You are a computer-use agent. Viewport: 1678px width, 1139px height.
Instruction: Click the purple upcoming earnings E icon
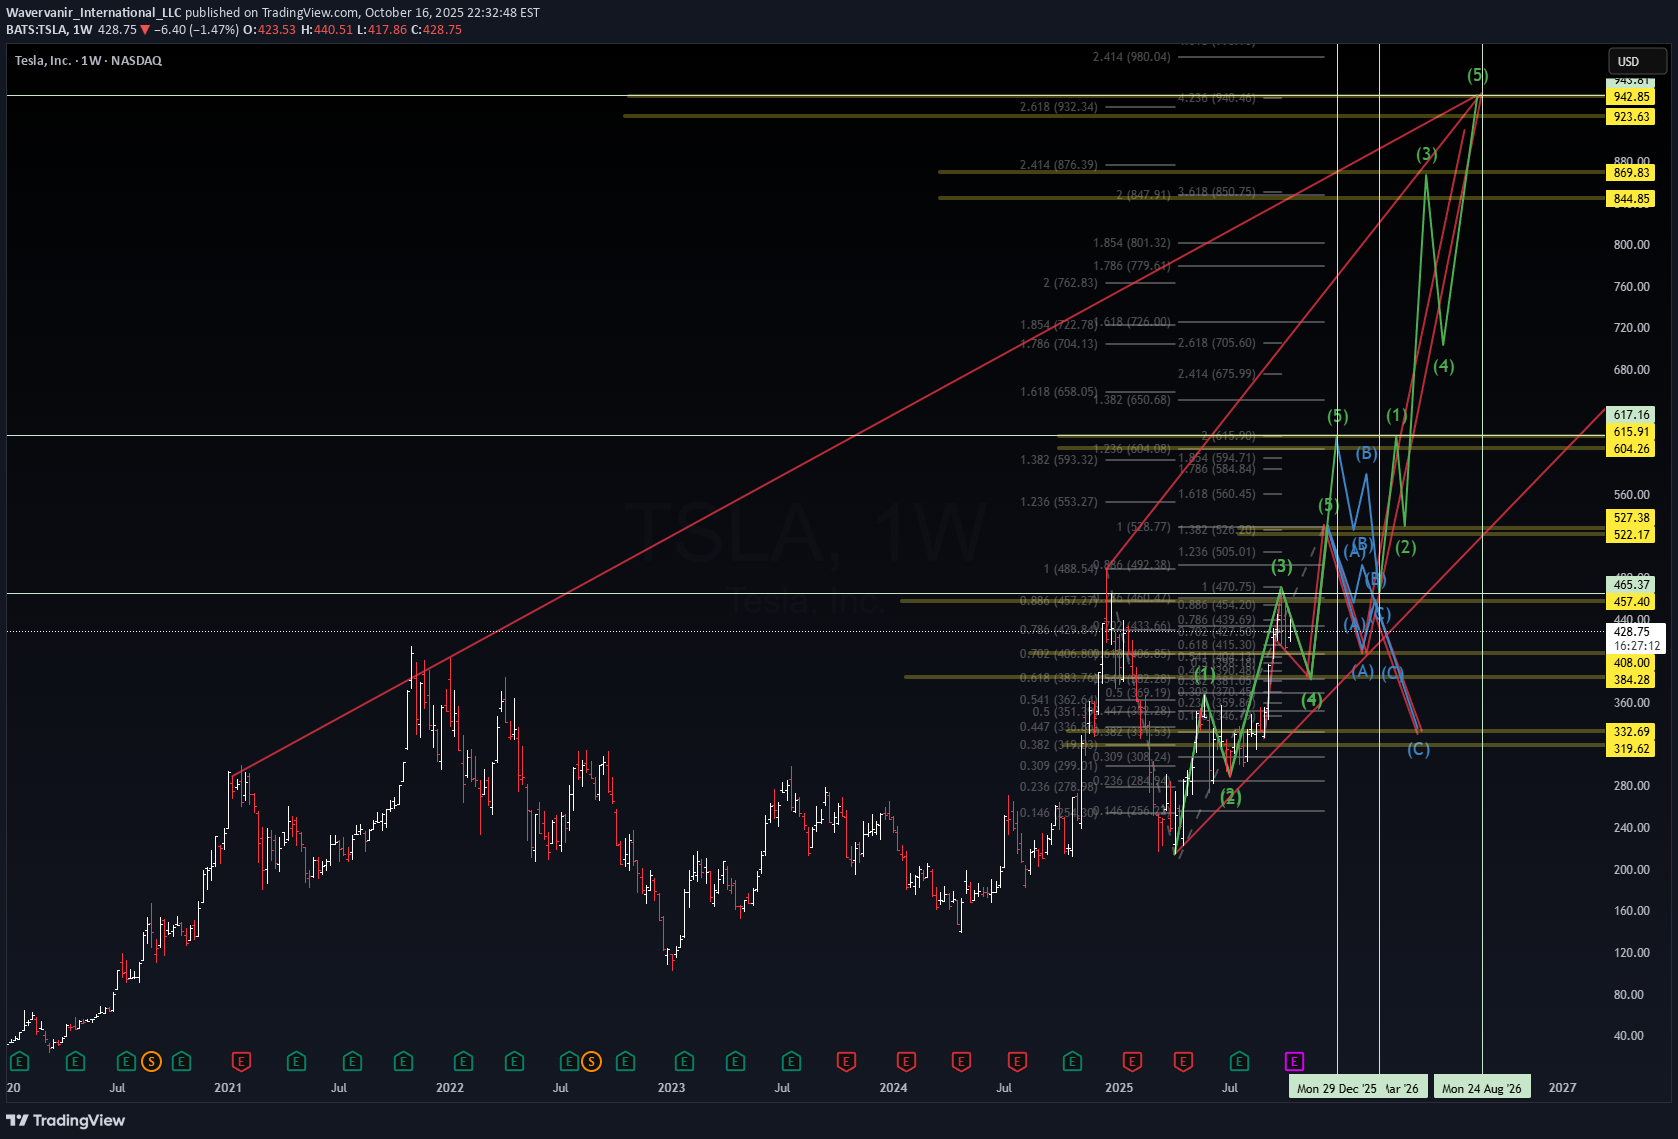pos(1294,1061)
